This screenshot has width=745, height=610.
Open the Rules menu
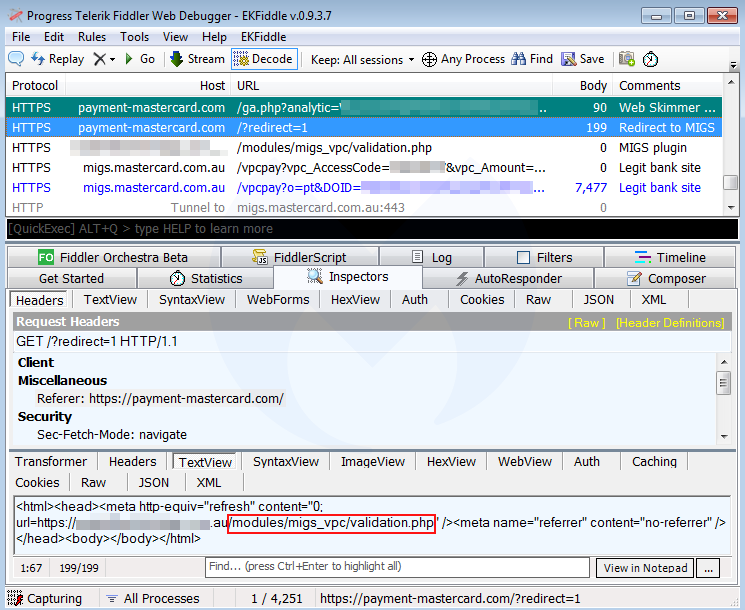[x=92, y=37]
